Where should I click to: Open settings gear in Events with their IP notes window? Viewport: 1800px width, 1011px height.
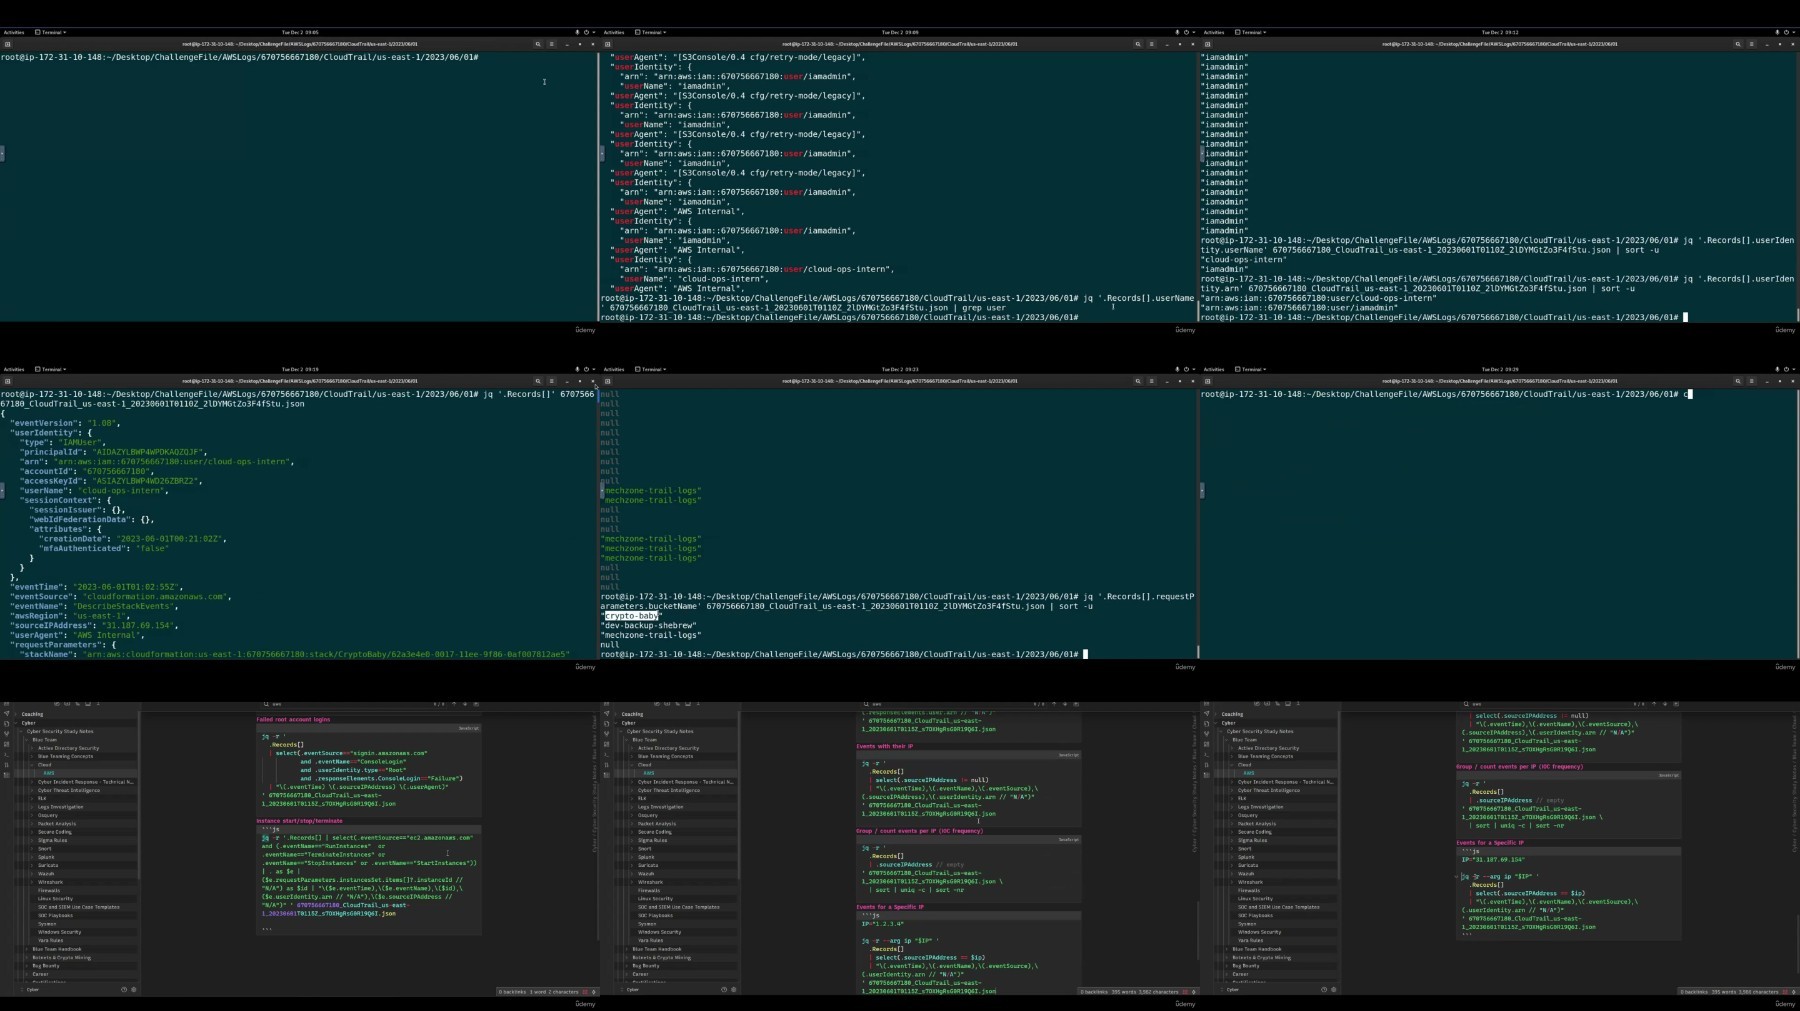(734, 990)
